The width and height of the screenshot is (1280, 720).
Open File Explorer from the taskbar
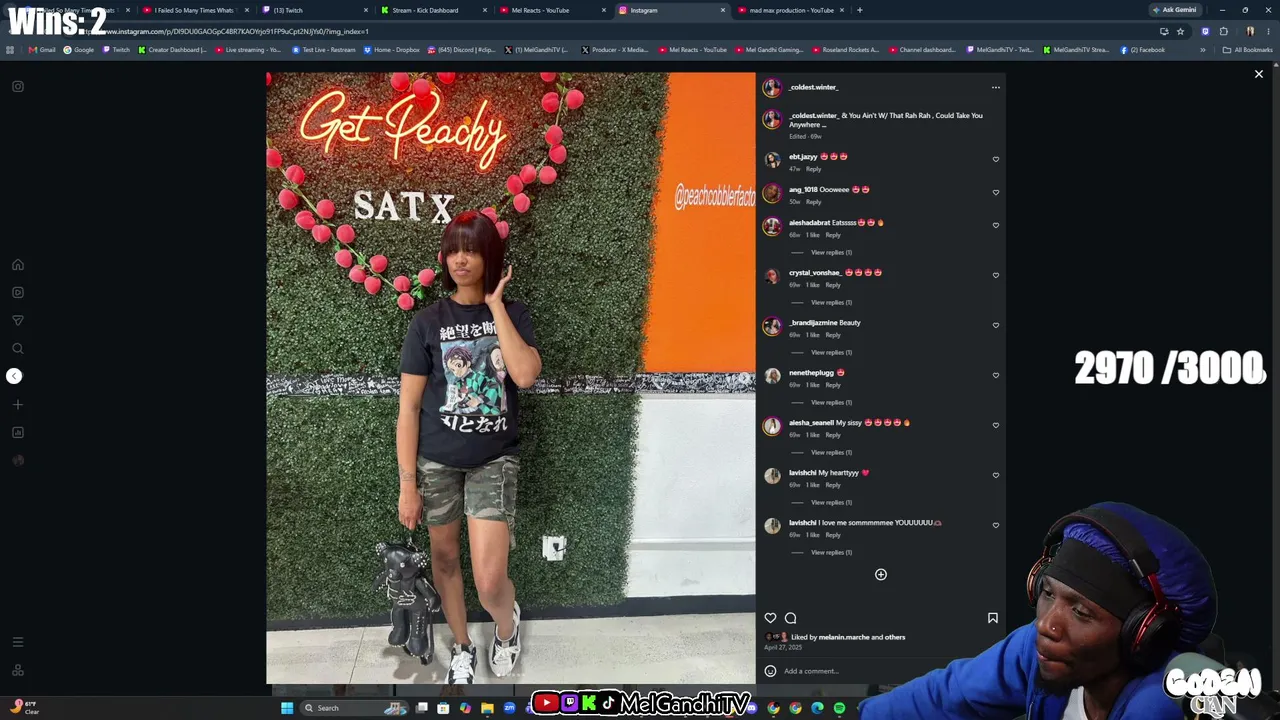click(487, 708)
